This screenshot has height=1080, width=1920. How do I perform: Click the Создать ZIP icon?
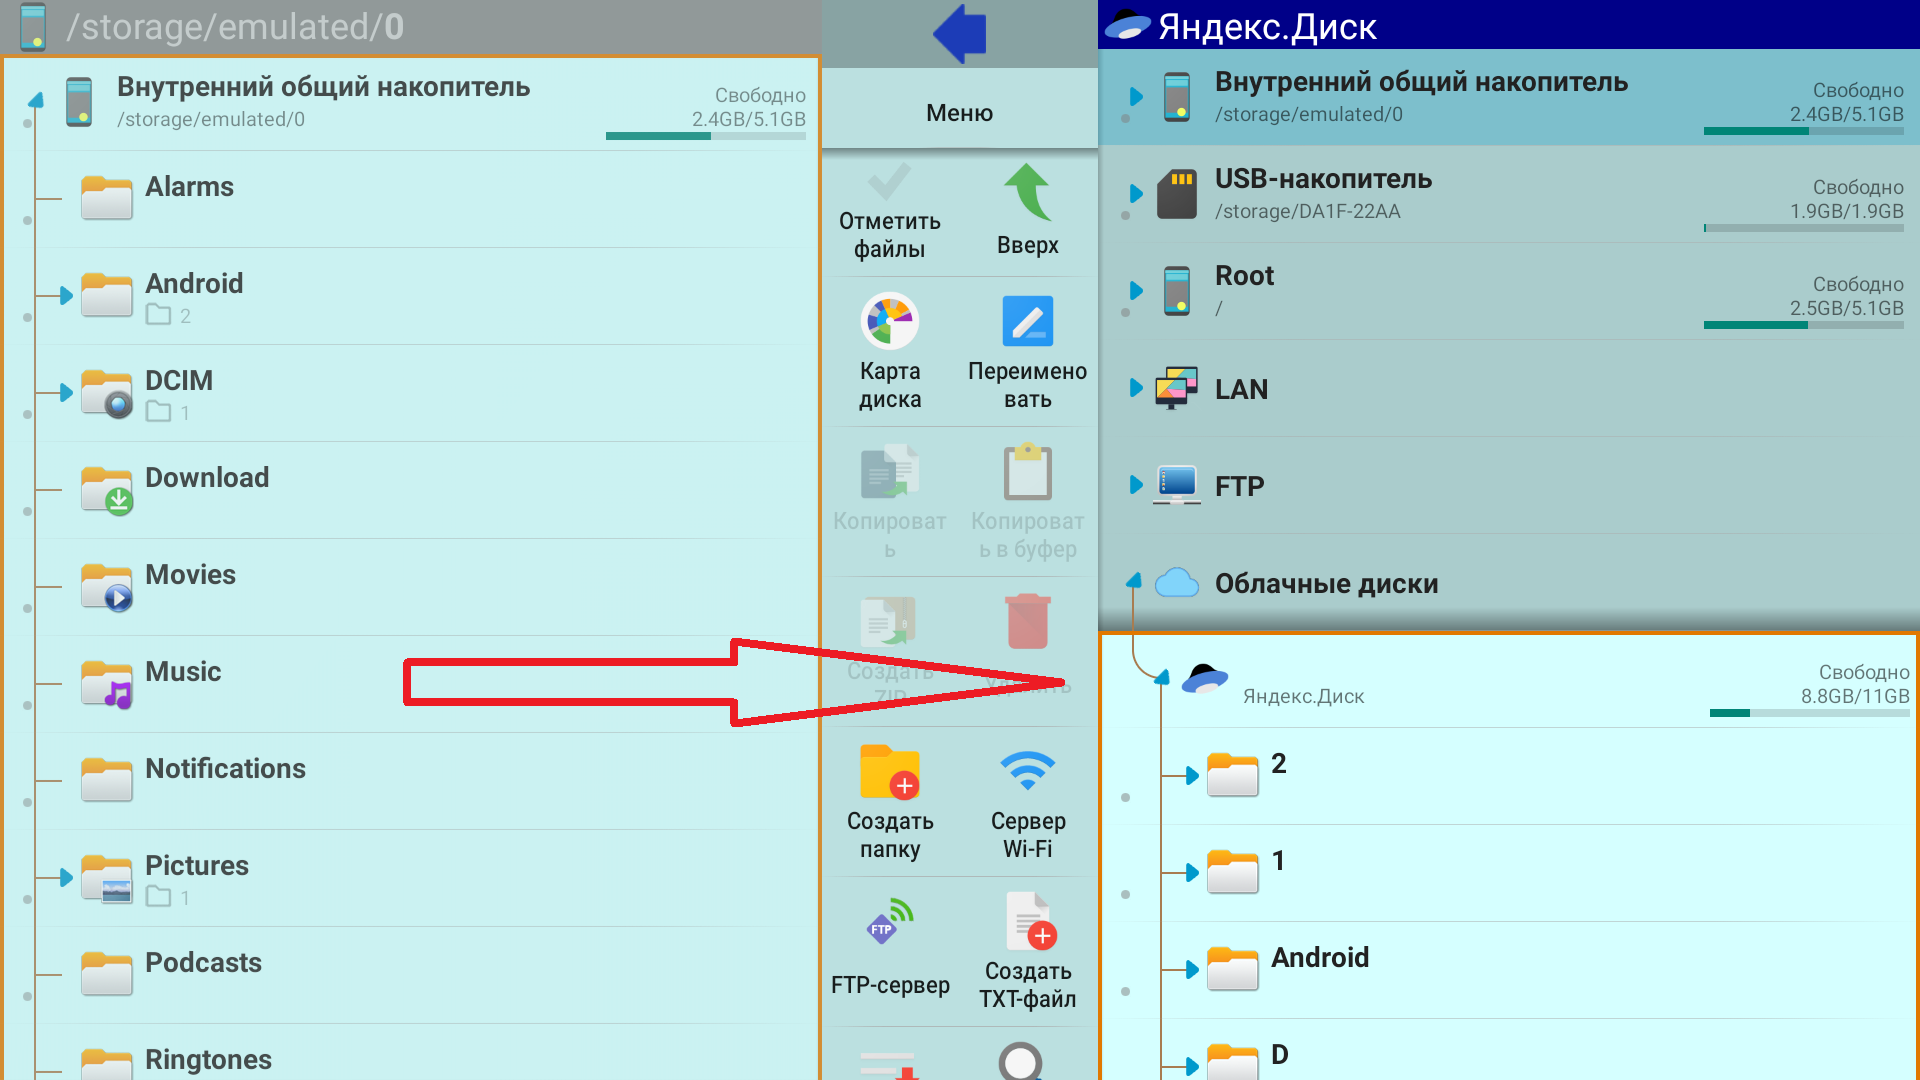coord(889,622)
